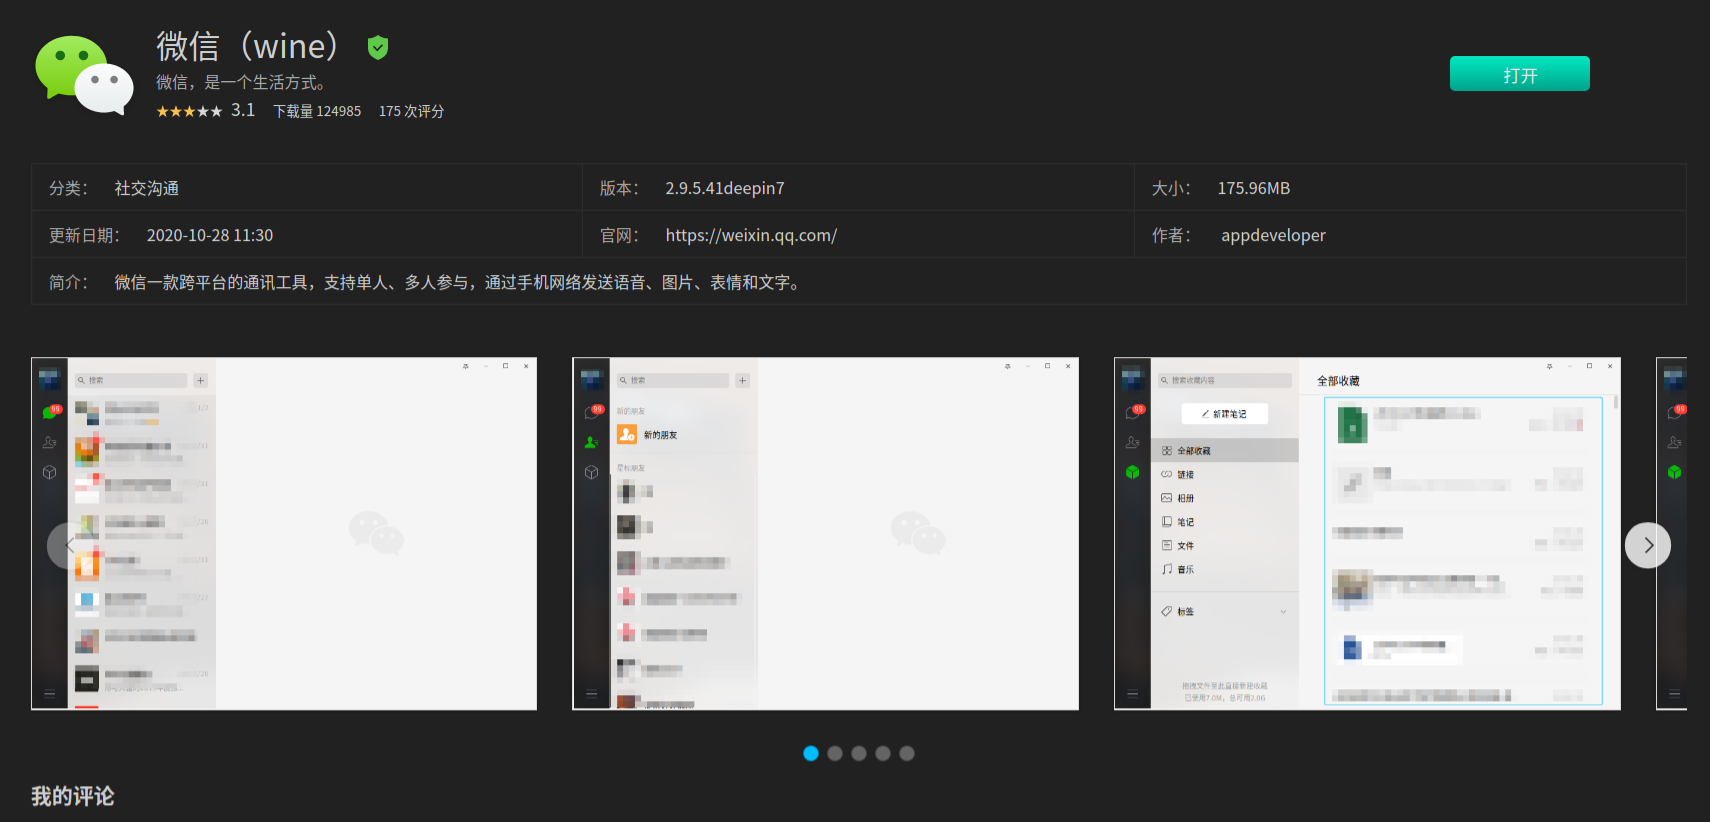Click the rating score 3.1
This screenshot has height=822, width=1710.
243,110
